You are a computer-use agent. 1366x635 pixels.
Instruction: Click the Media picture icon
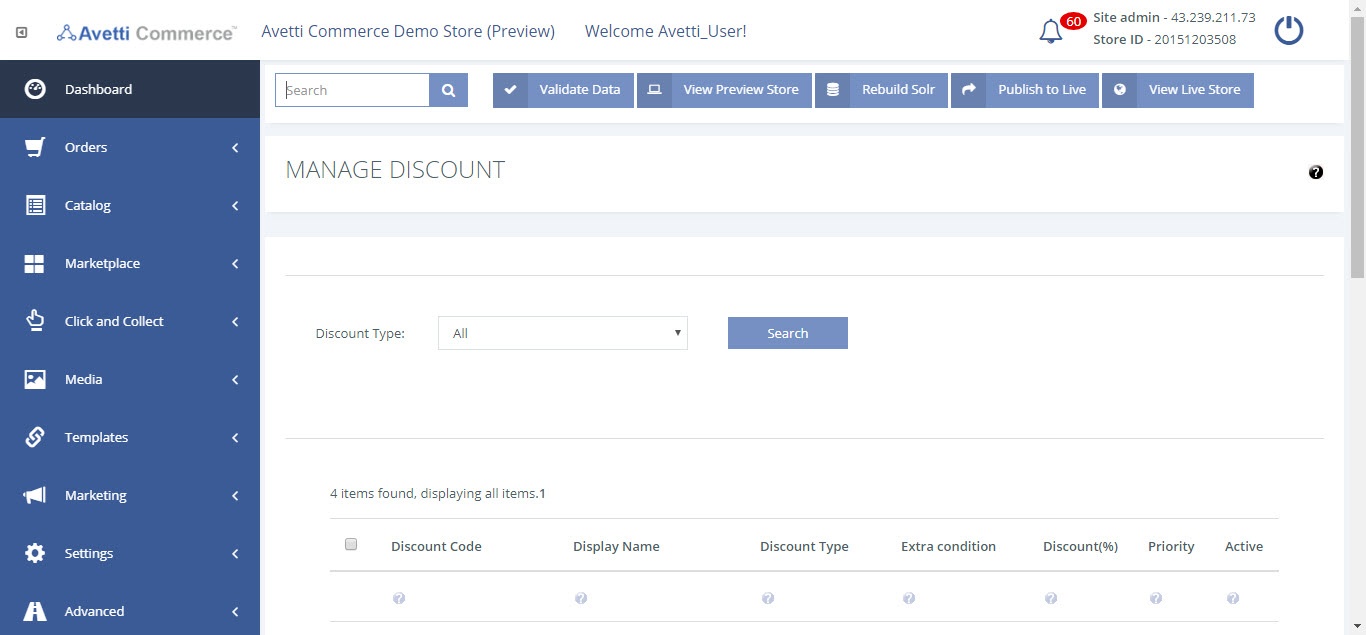click(35, 379)
